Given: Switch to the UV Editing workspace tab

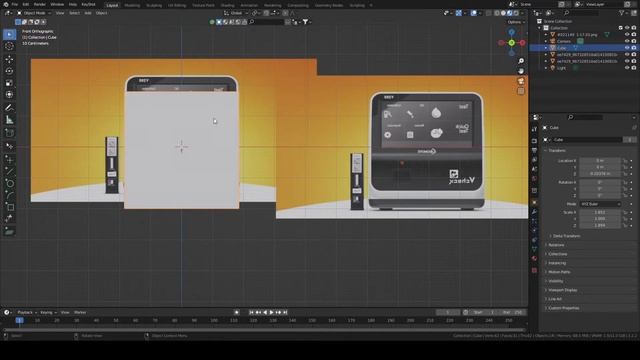Looking at the screenshot, I should tap(177, 5).
